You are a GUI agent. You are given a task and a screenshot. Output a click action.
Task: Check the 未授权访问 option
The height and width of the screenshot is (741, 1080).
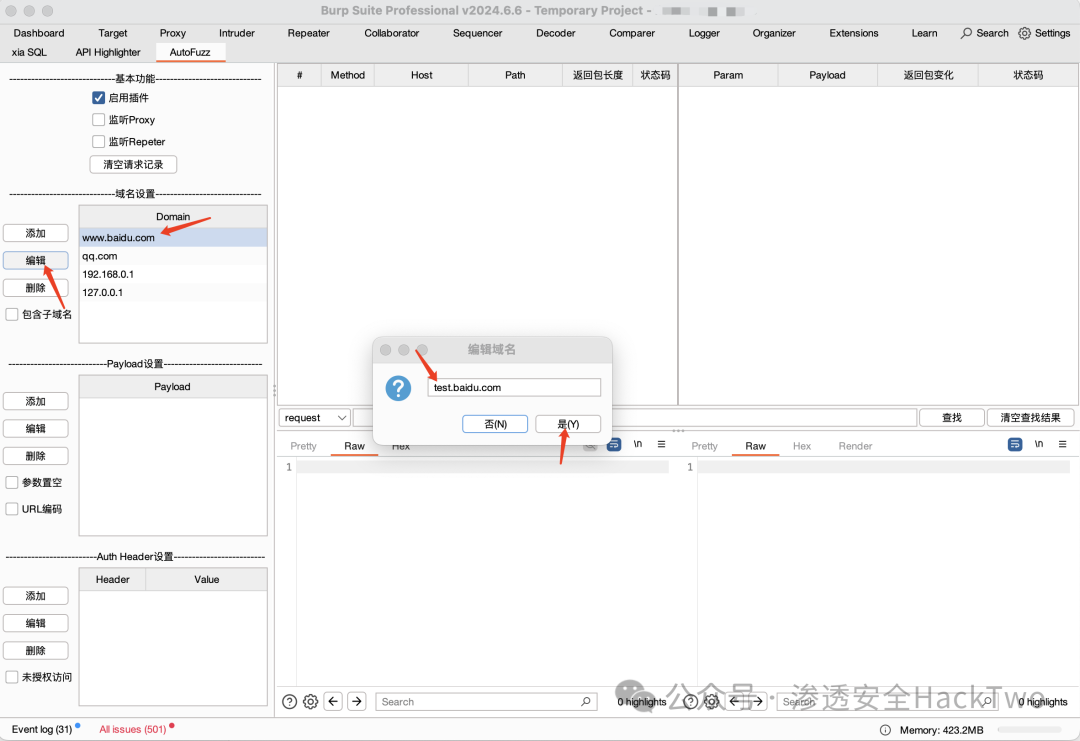click(x=12, y=677)
